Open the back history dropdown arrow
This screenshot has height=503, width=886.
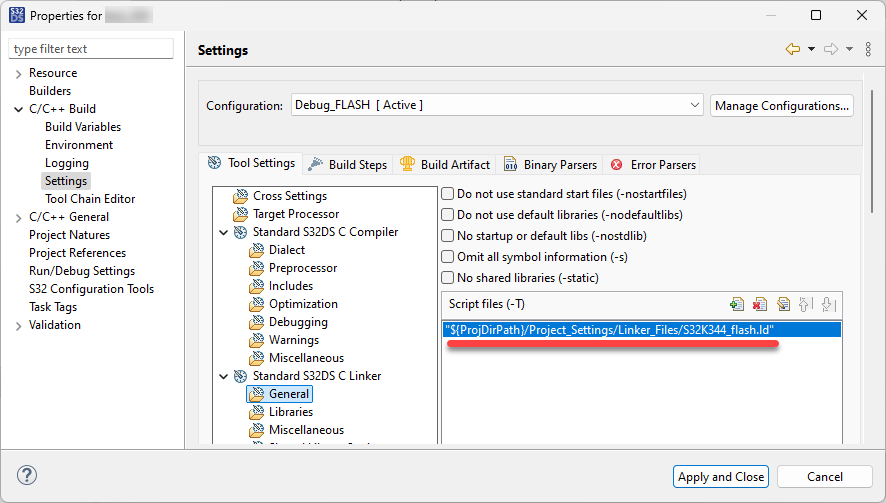tap(811, 49)
